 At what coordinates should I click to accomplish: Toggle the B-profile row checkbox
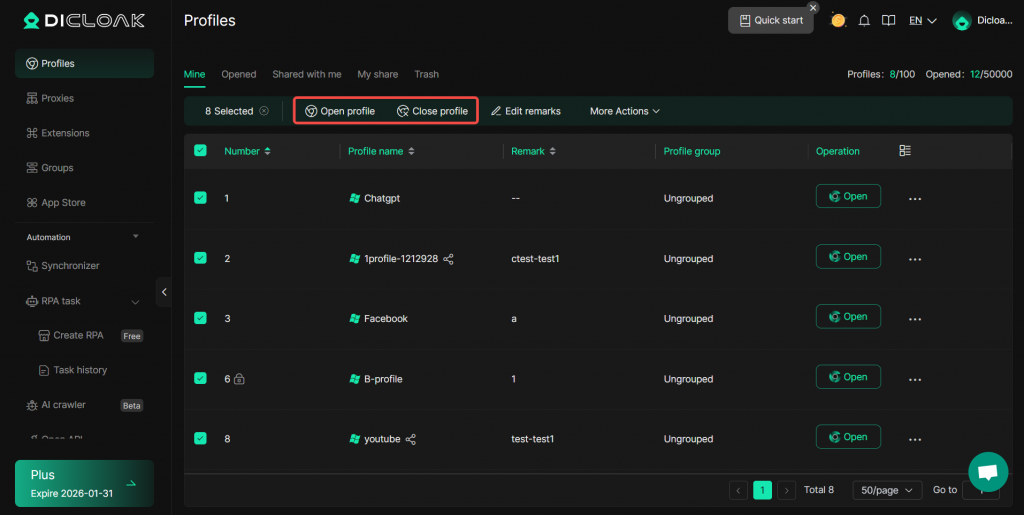200,378
